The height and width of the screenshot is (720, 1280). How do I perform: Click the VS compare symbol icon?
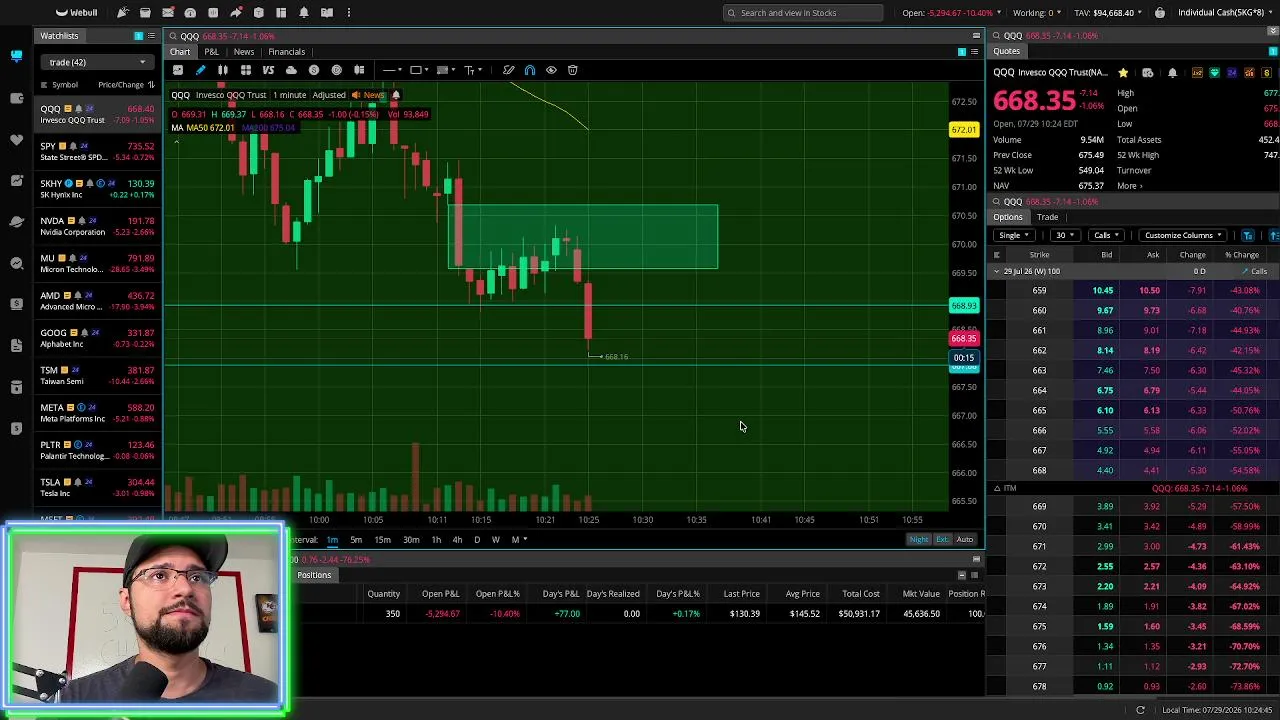268,70
